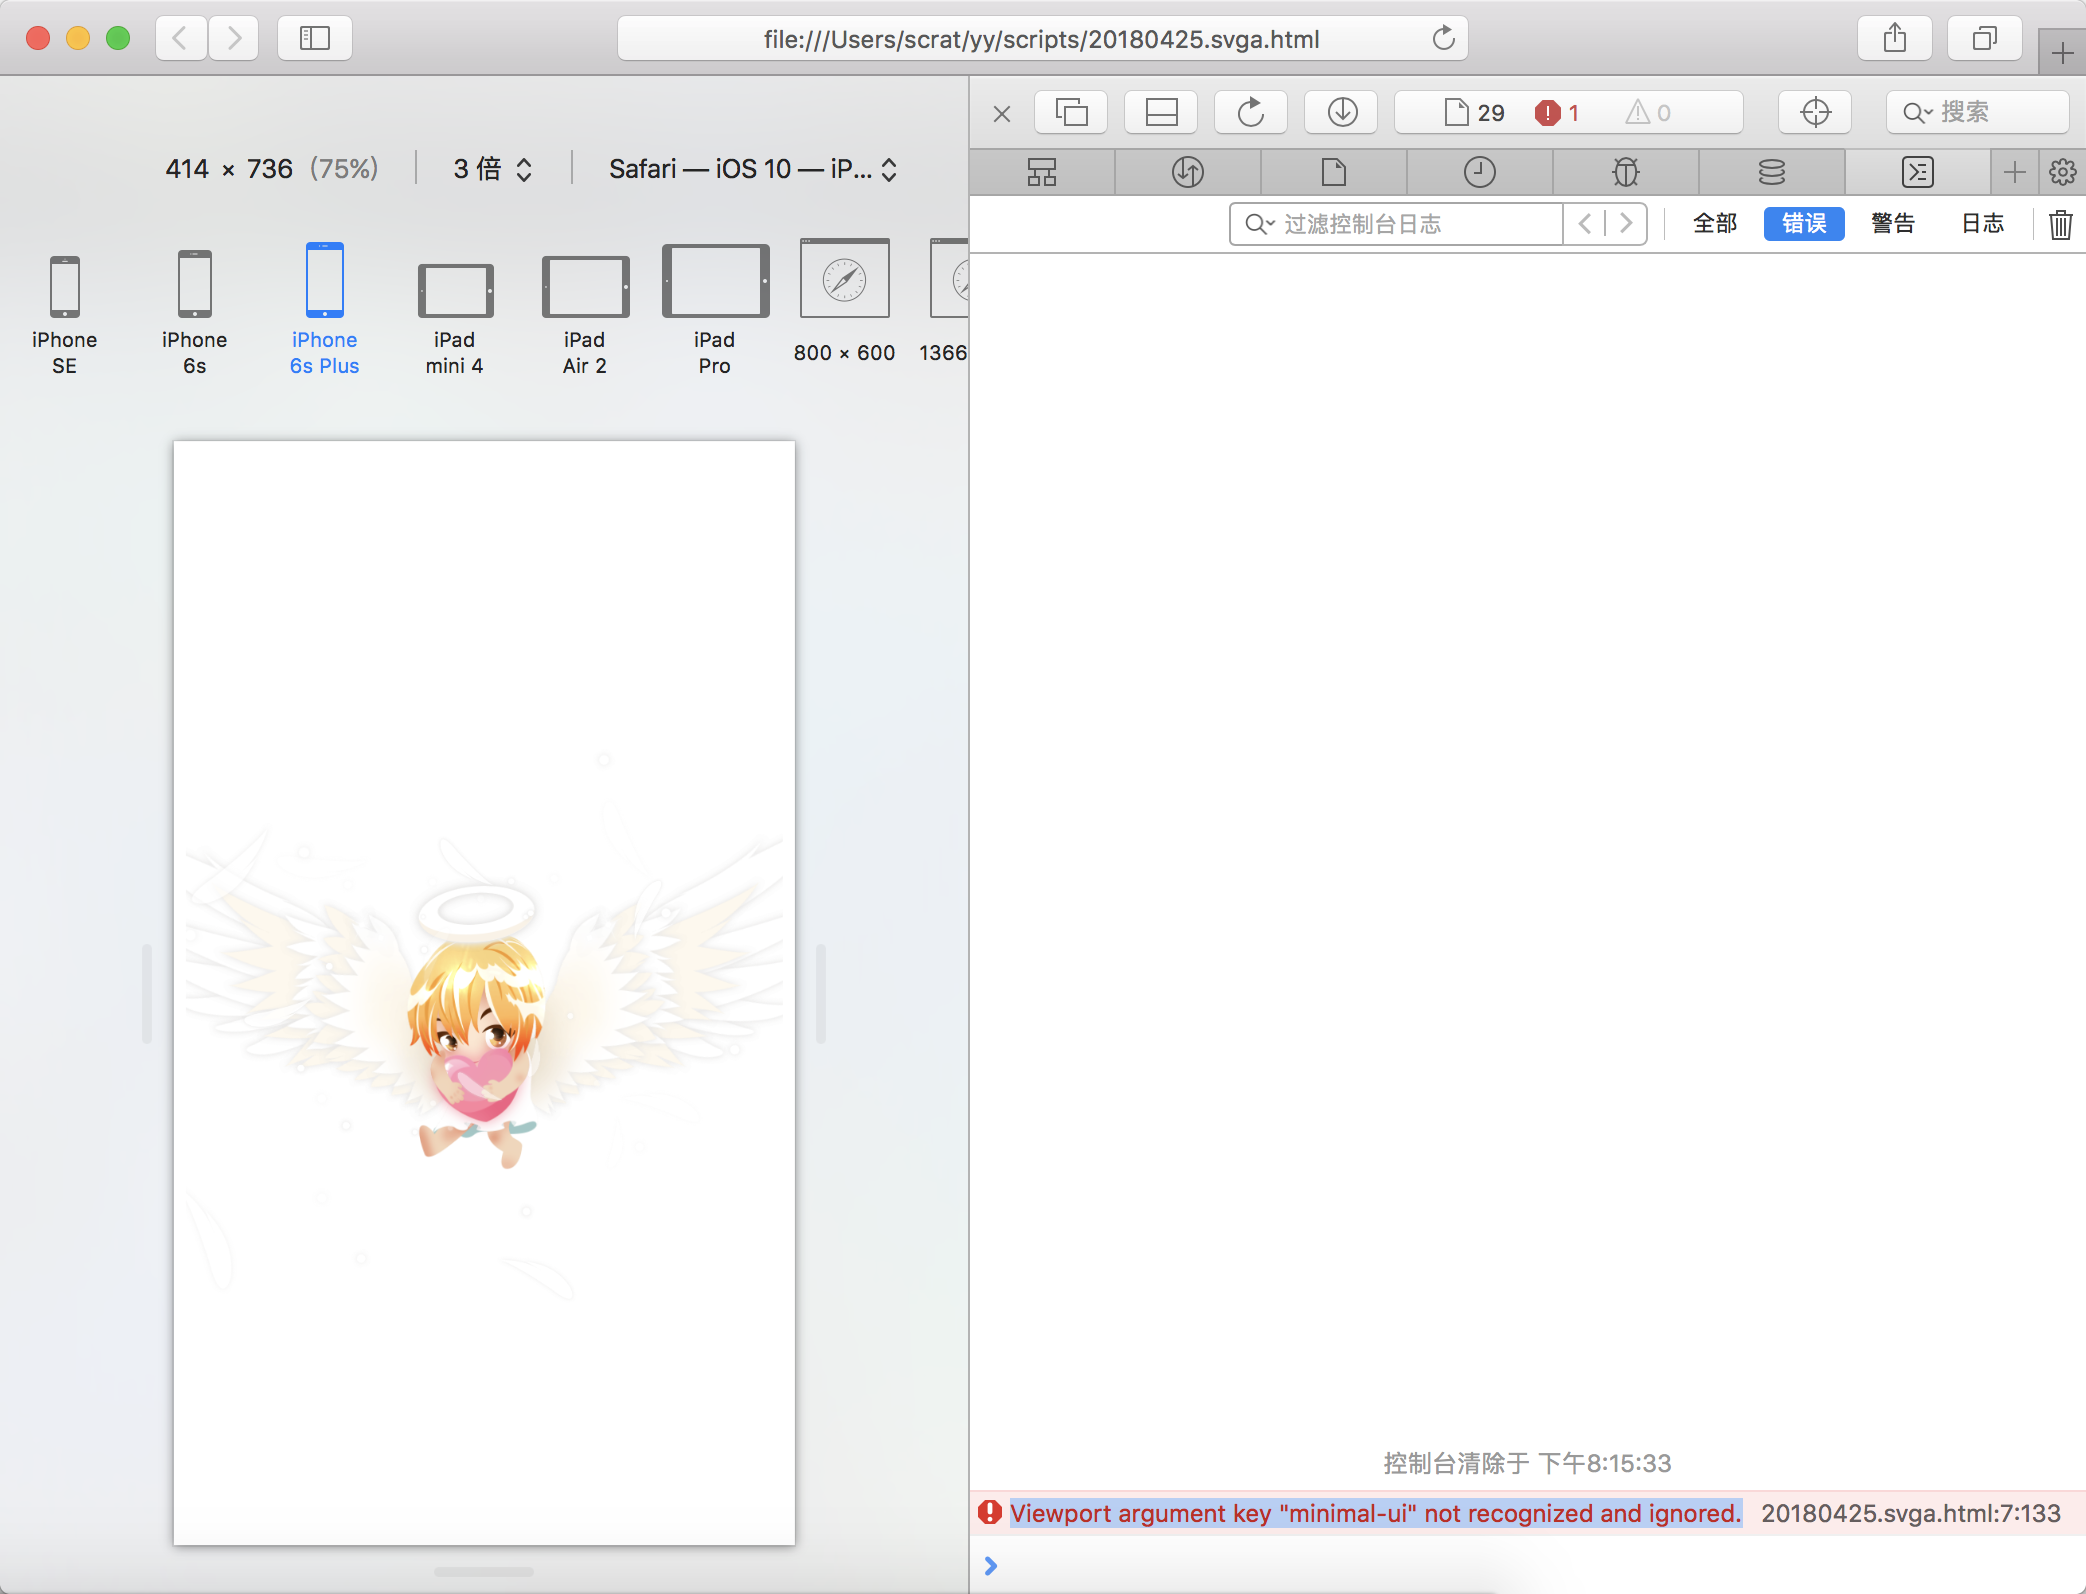2086x1594 pixels.
Task: Open the Storage tab icon
Action: click(1772, 172)
